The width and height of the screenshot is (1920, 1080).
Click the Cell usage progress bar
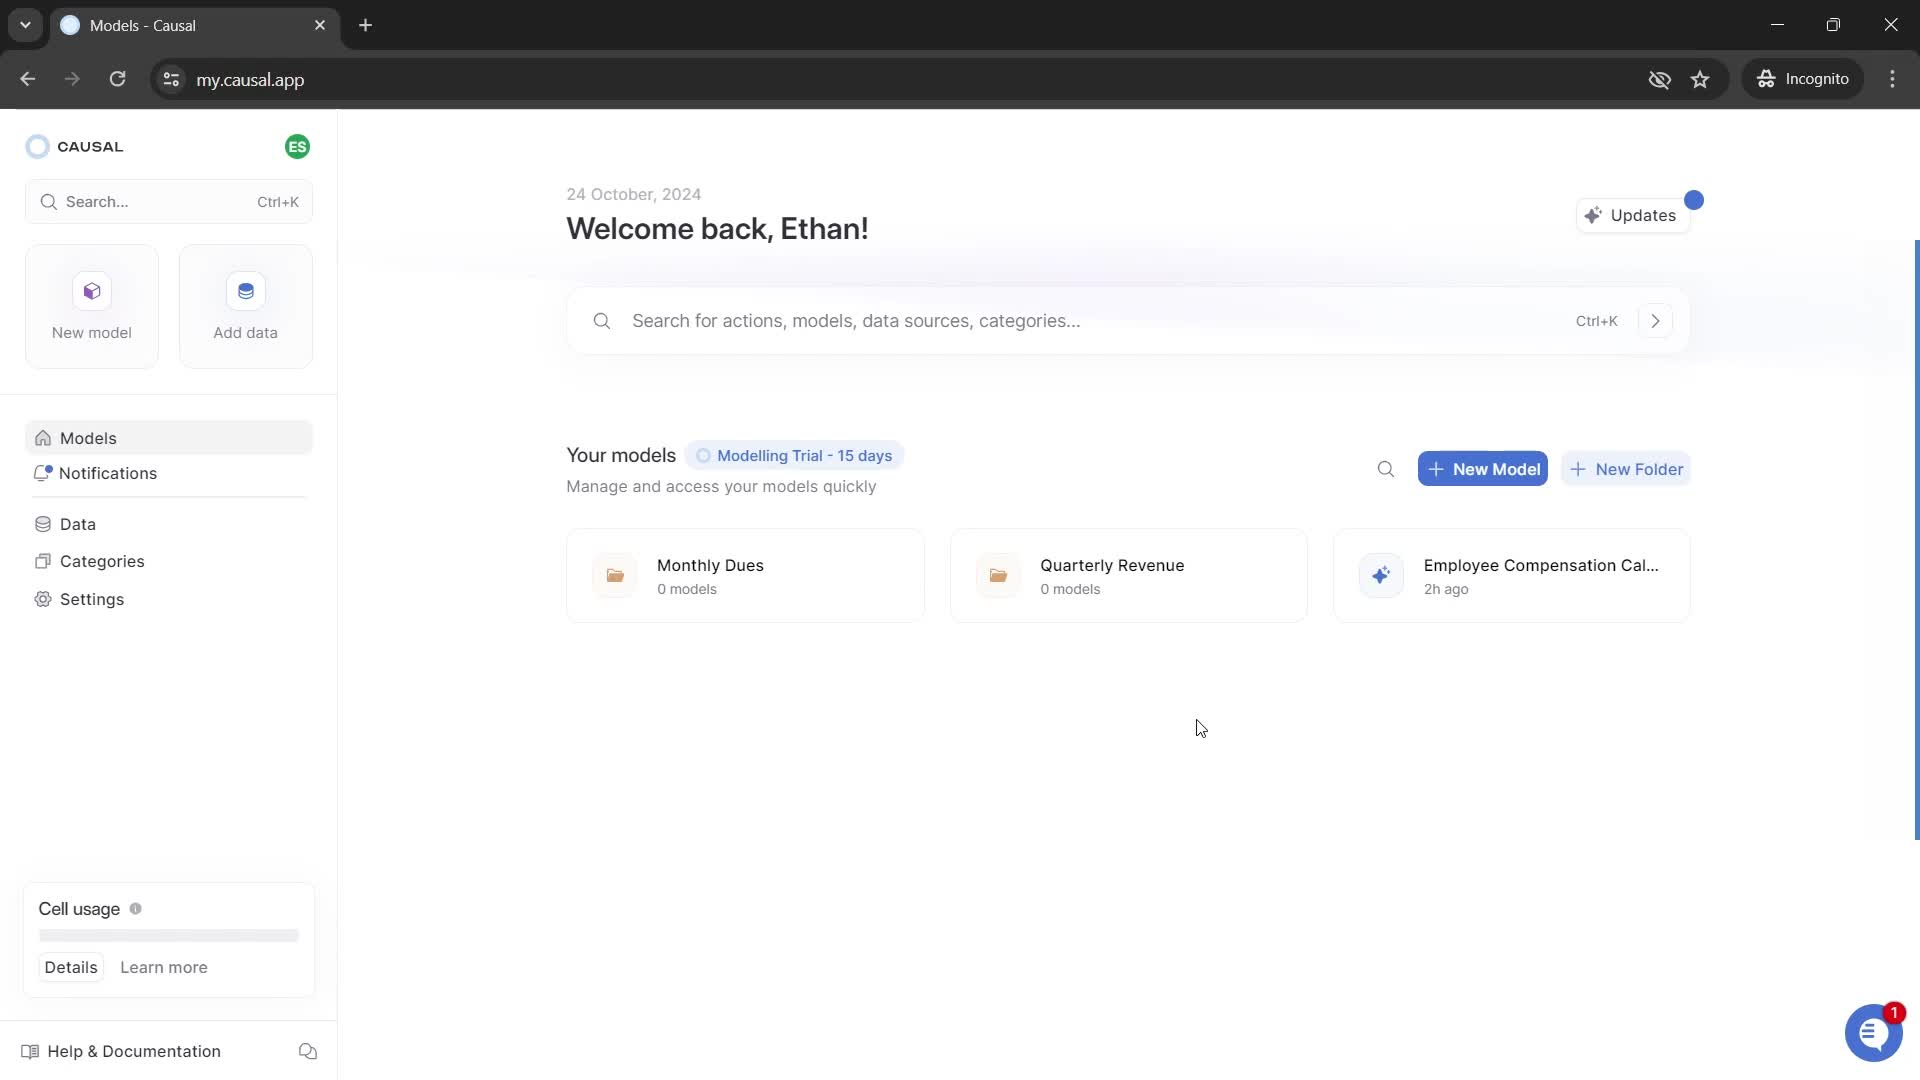pyautogui.click(x=169, y=936)
